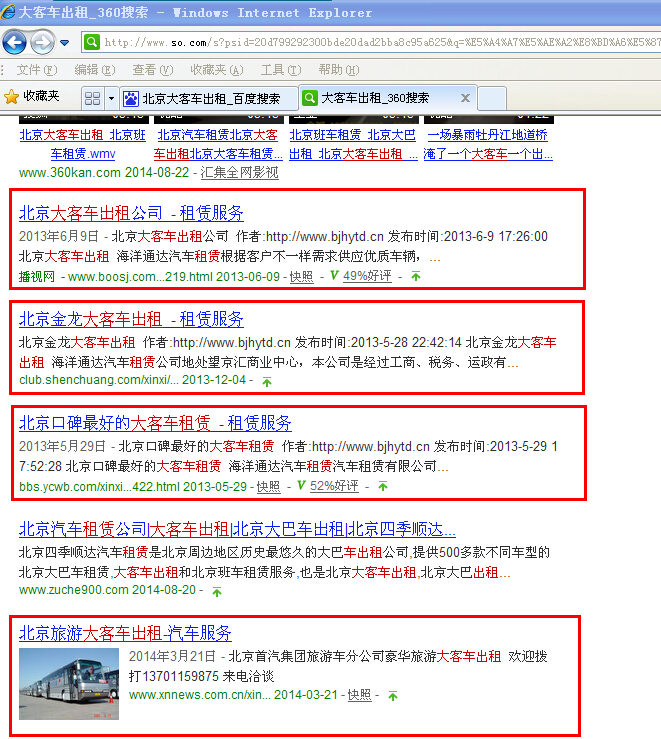Open the recent pages history dropdown arrow
The height and width of the screenshot is (739, 661).
pyautogui.click(x=65, y=43)
